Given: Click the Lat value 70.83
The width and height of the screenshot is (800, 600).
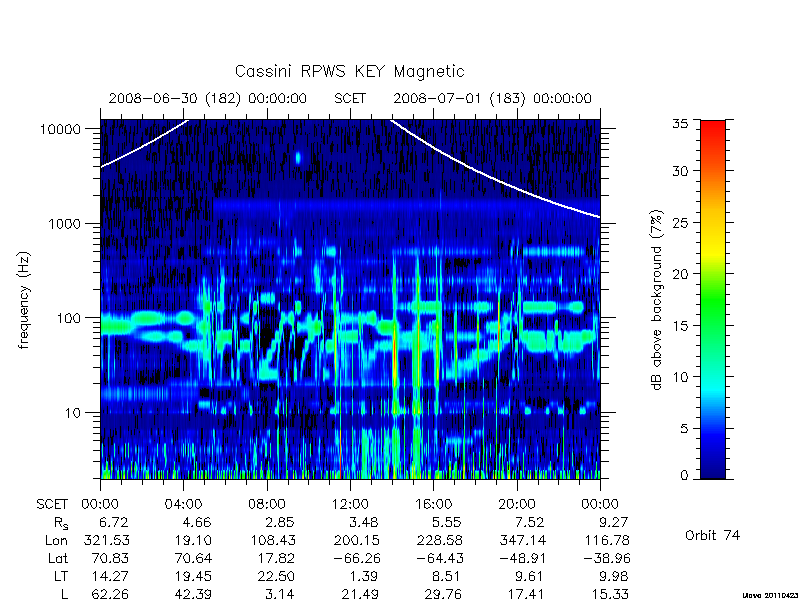Looking at the screenshot, I should click(x=110, y=558).
